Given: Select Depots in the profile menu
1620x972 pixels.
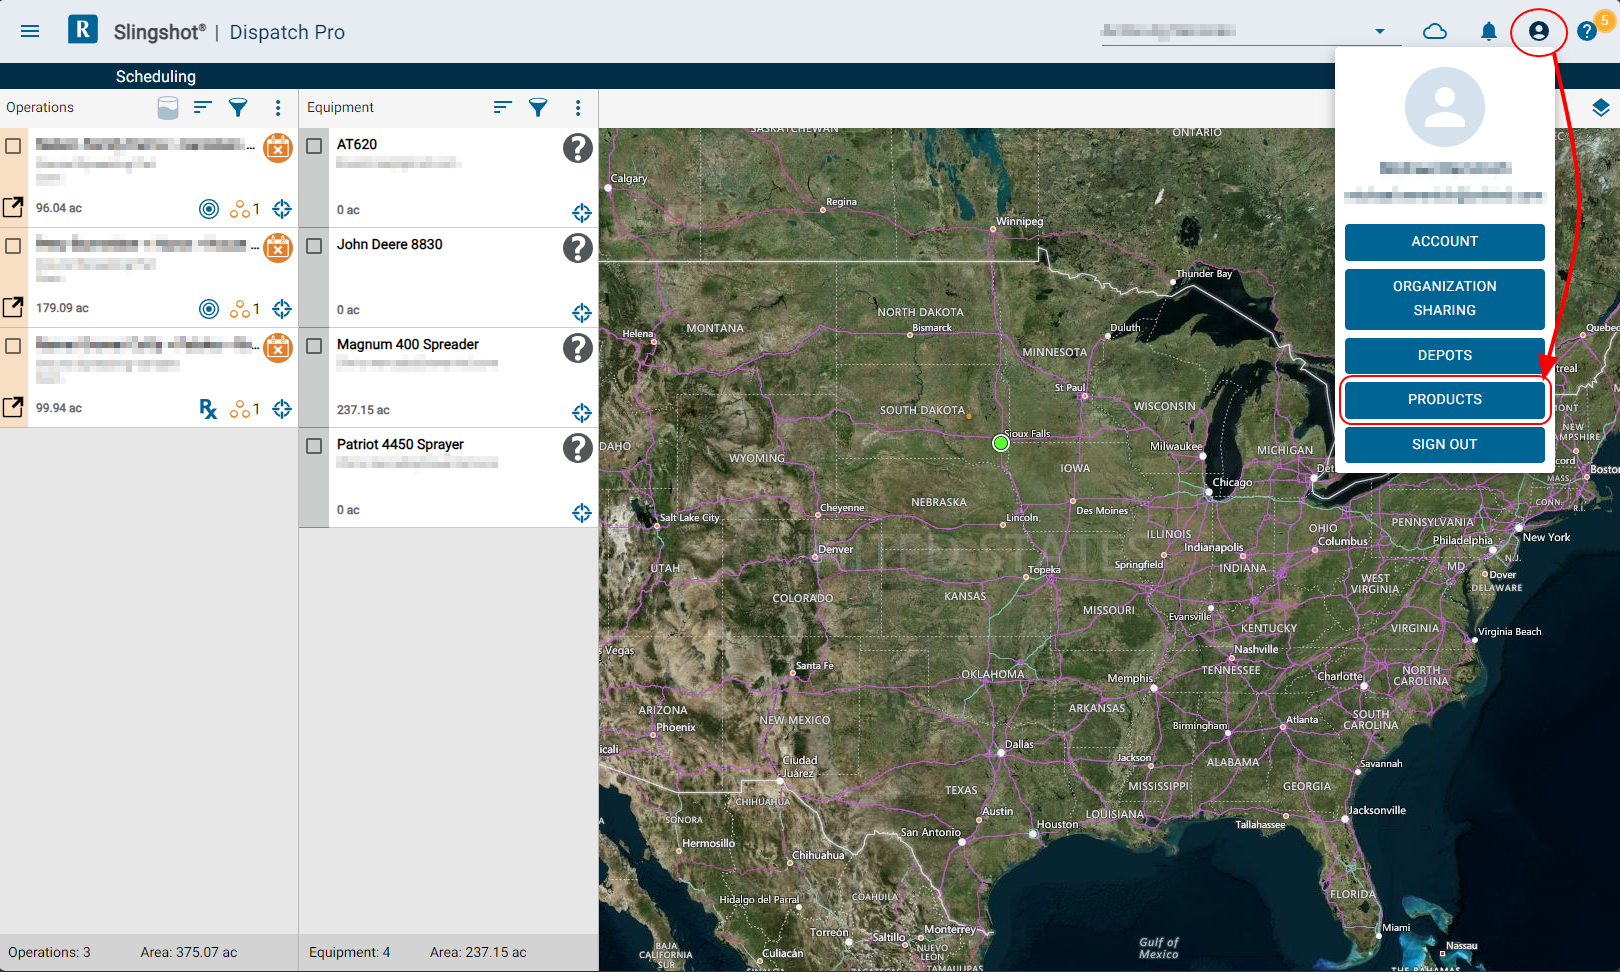Looking at the screenshot, I should click(1444, 355).
